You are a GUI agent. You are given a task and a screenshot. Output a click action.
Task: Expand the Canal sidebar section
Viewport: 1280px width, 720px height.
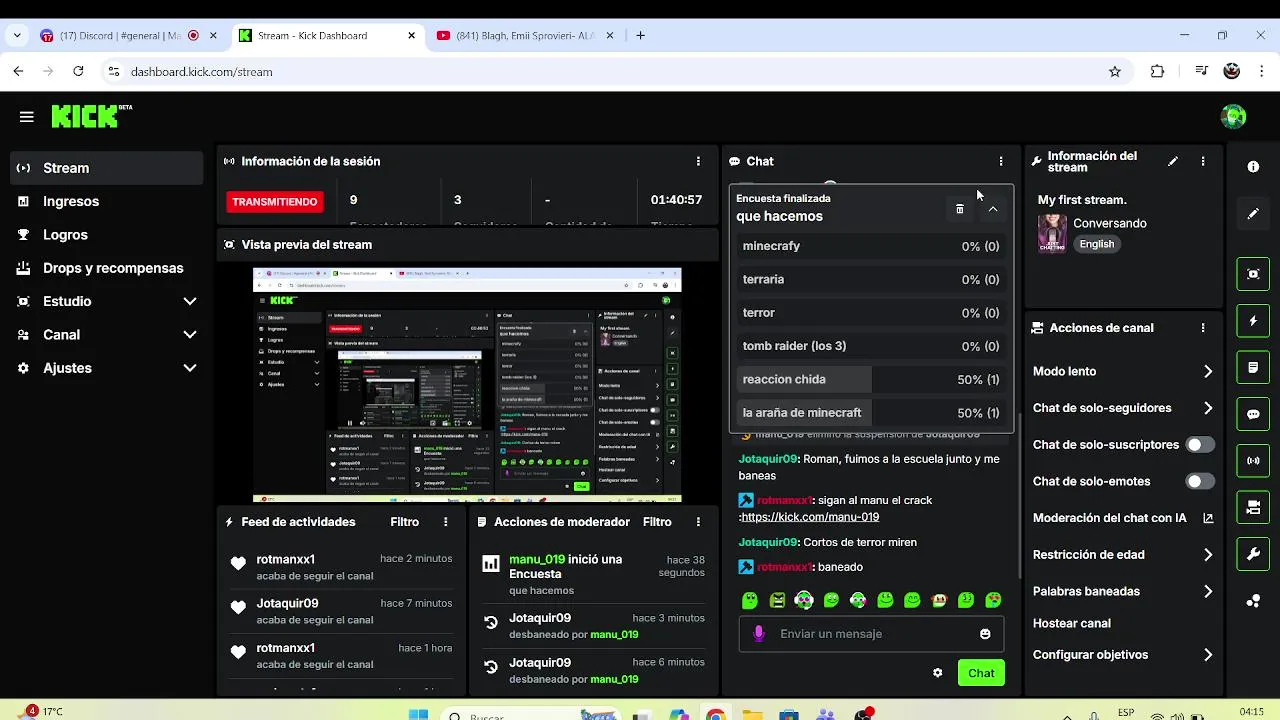[x=190, y=335]
